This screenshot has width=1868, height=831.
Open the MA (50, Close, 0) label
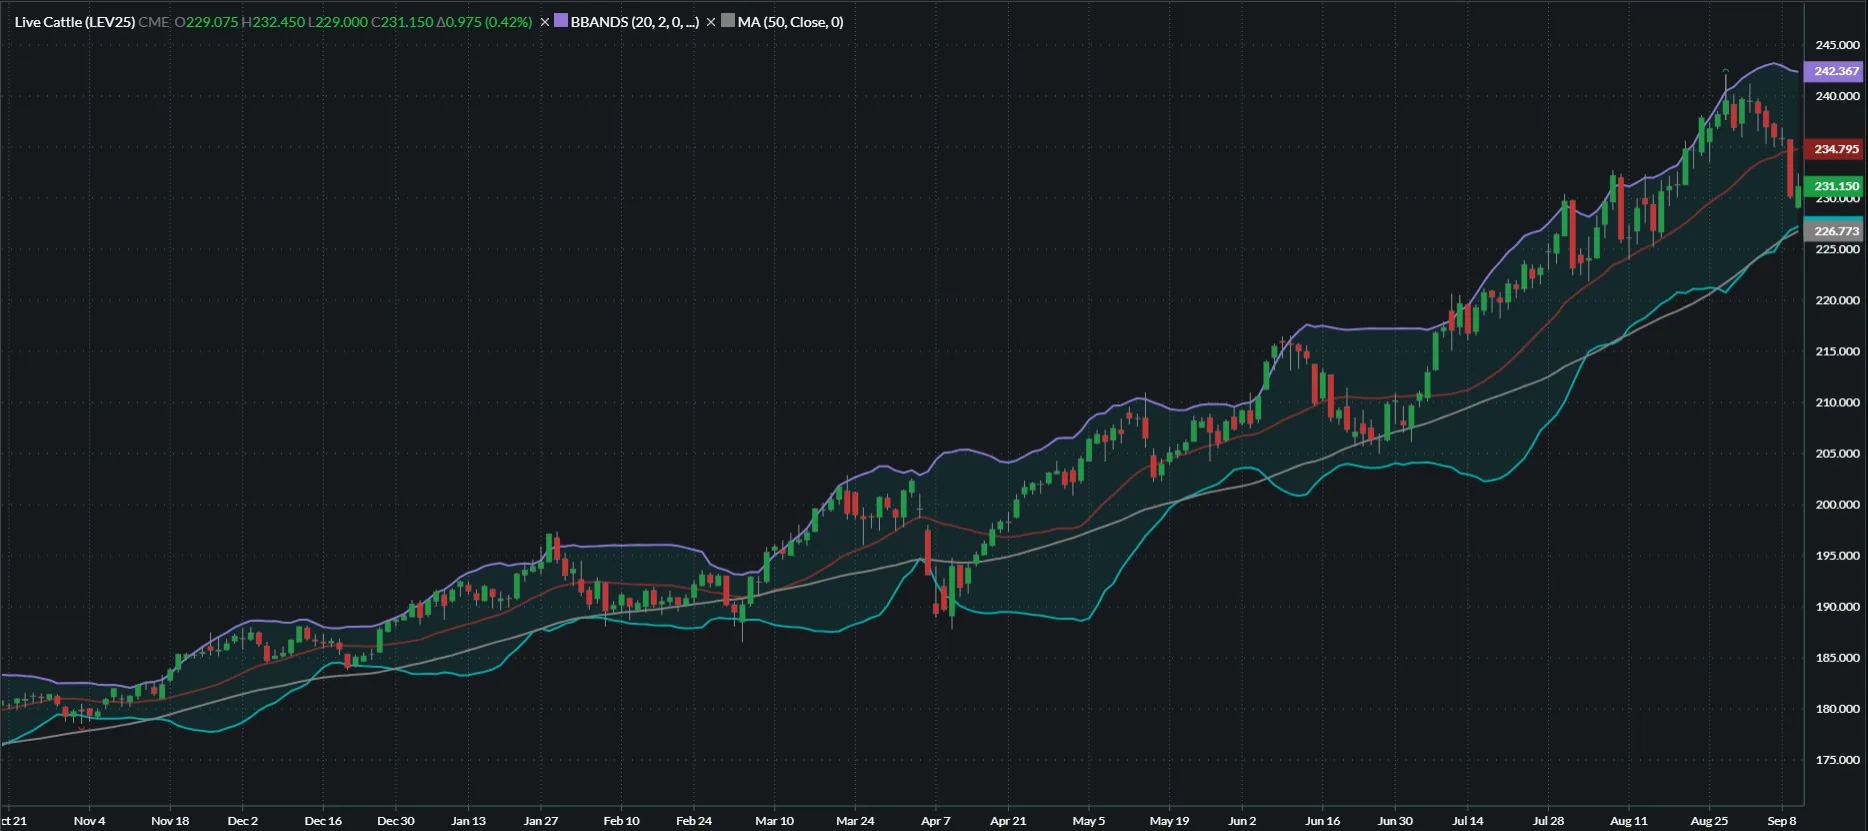[790, 22]
